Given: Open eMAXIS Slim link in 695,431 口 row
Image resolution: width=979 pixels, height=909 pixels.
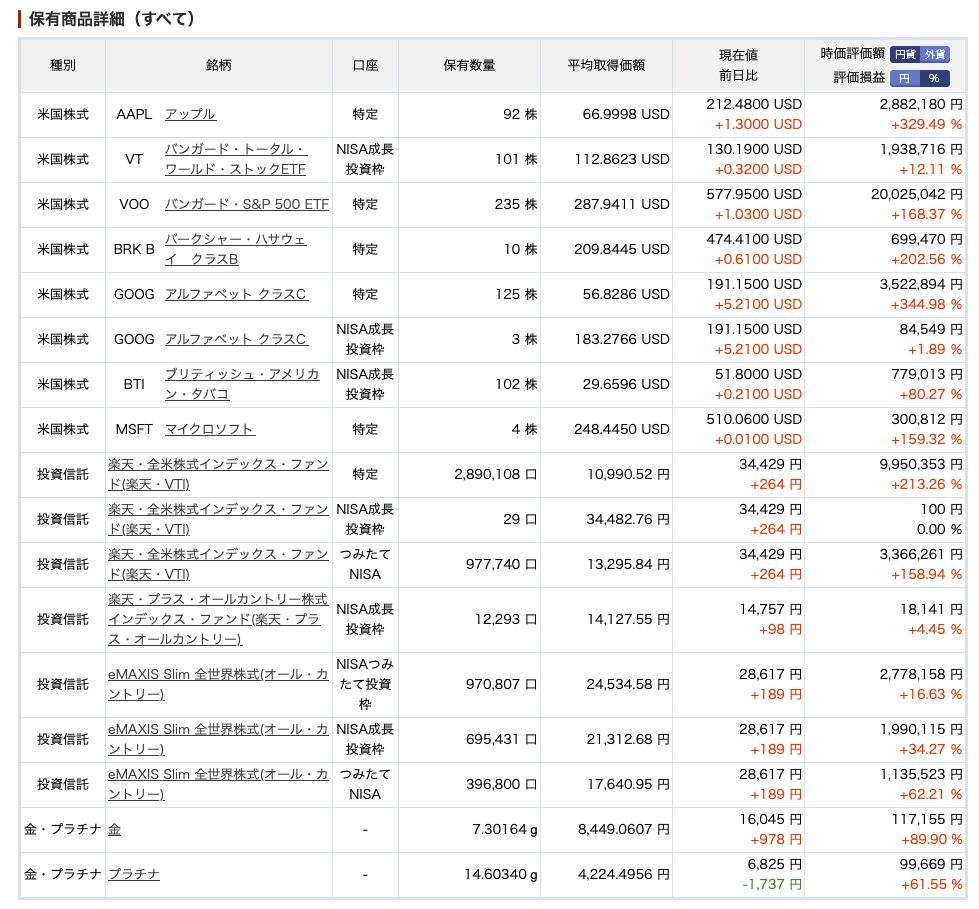Looking at the screenshot, I should point(218,739).
